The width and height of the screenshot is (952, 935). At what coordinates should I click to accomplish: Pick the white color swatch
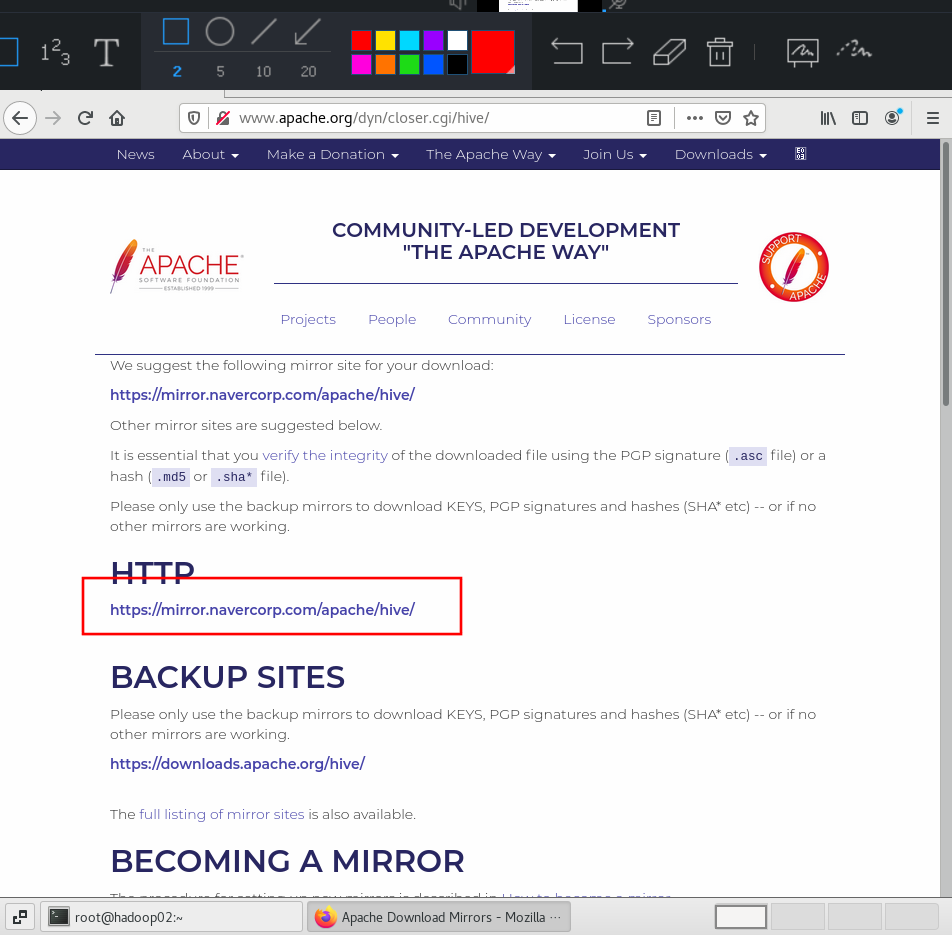click(x=457, y=40)
